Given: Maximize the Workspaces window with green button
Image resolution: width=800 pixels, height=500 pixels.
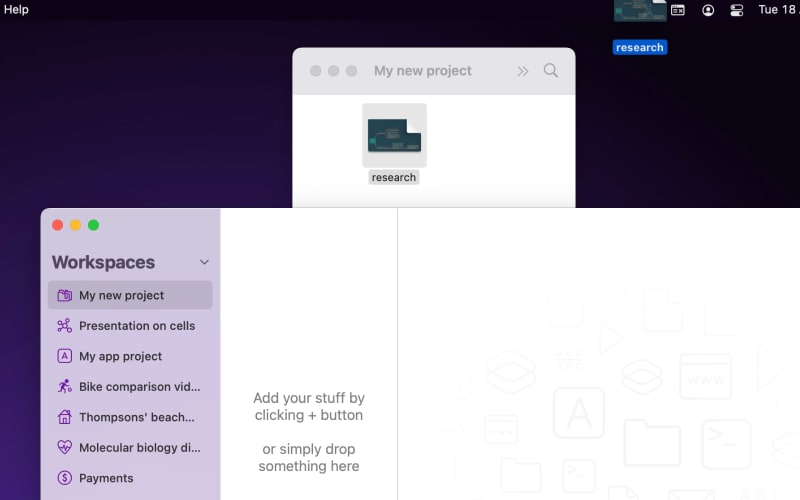Looking at the screenshot, I should point(93,225).
